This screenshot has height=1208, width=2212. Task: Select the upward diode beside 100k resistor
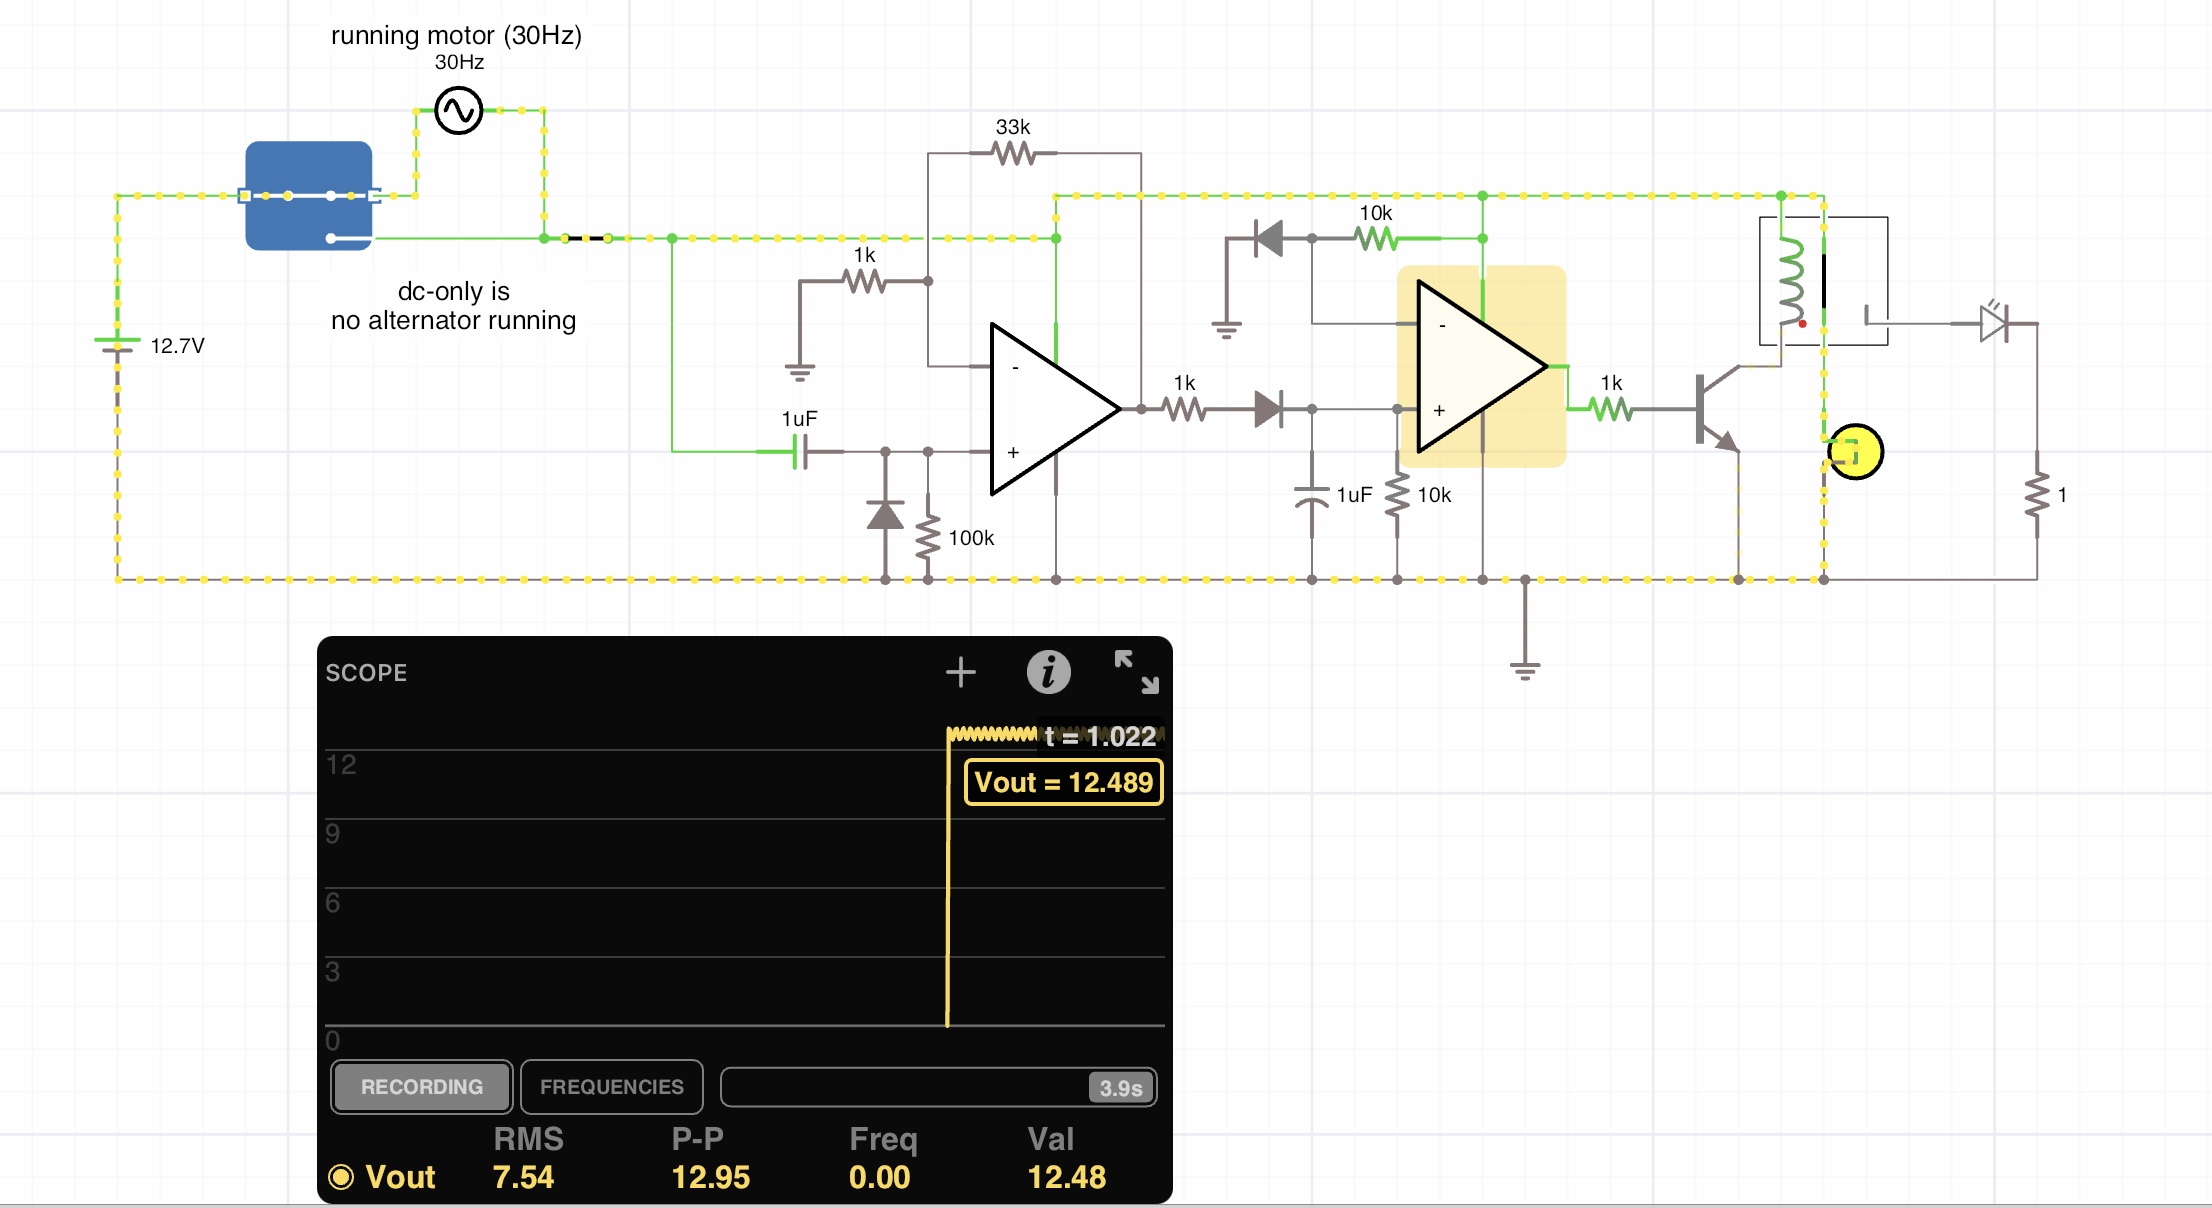pos(885,515)
